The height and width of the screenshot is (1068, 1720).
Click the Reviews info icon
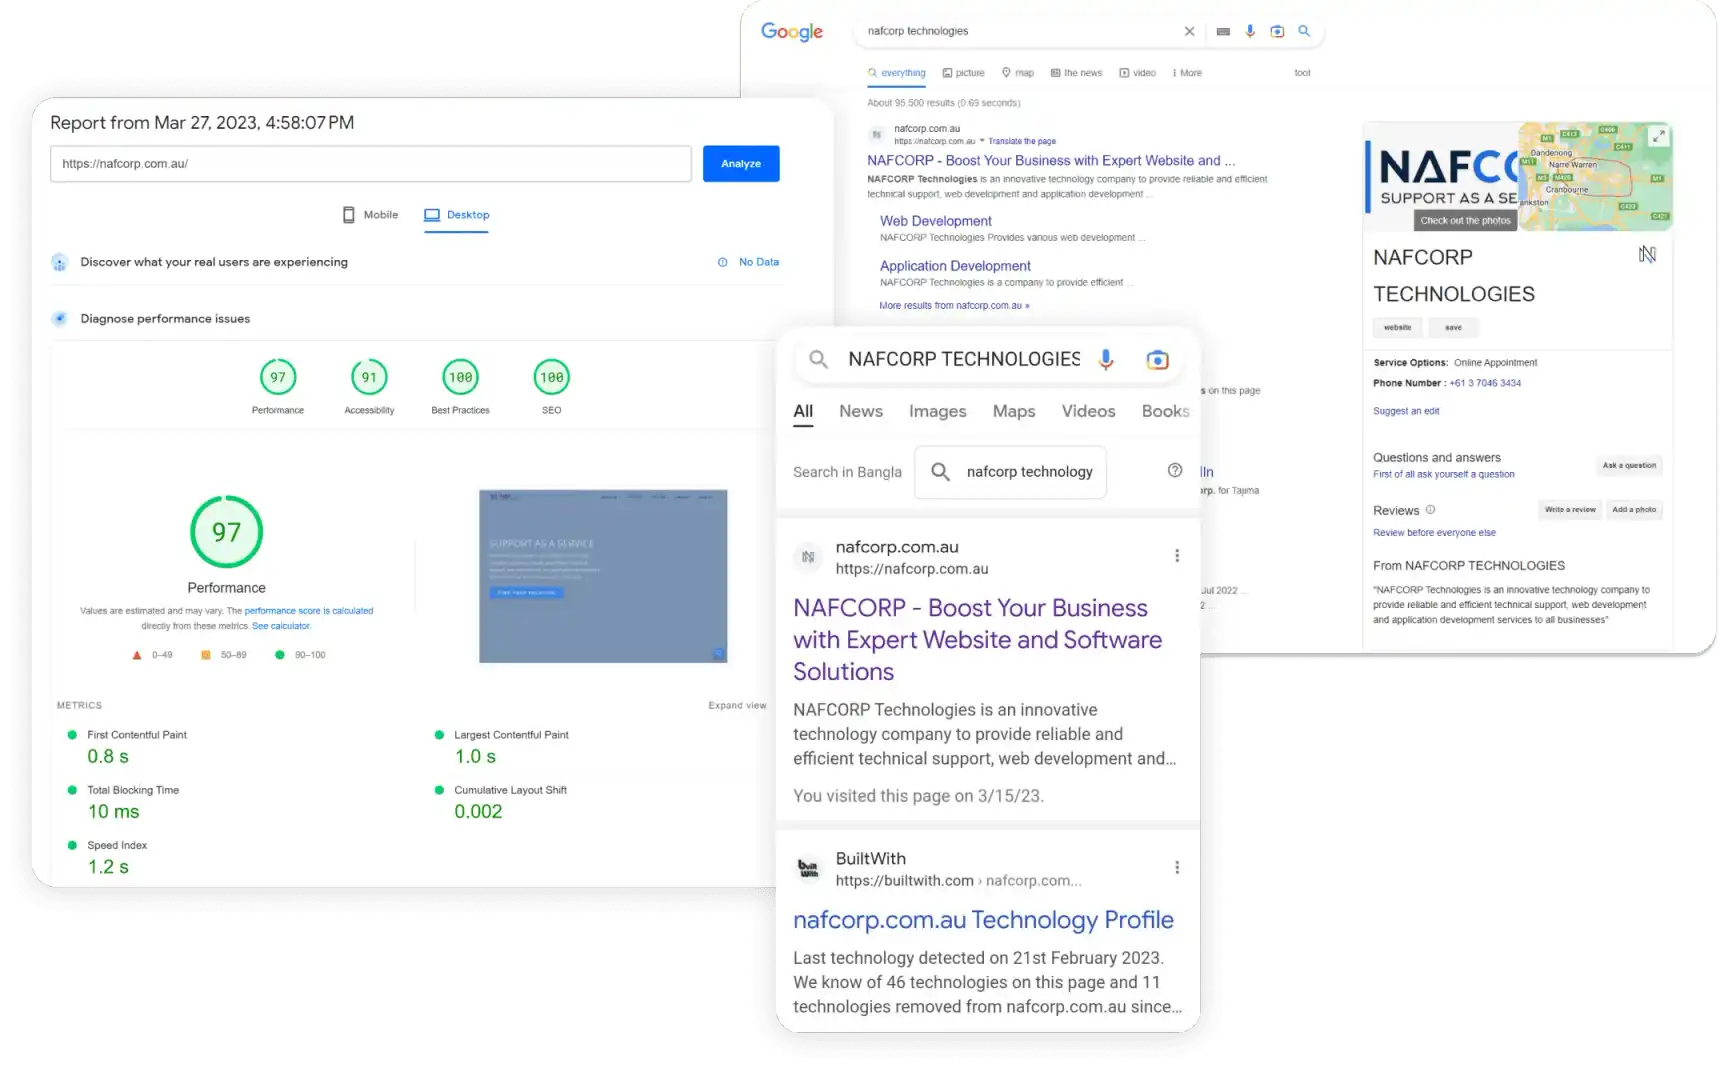coord(1430,510)
